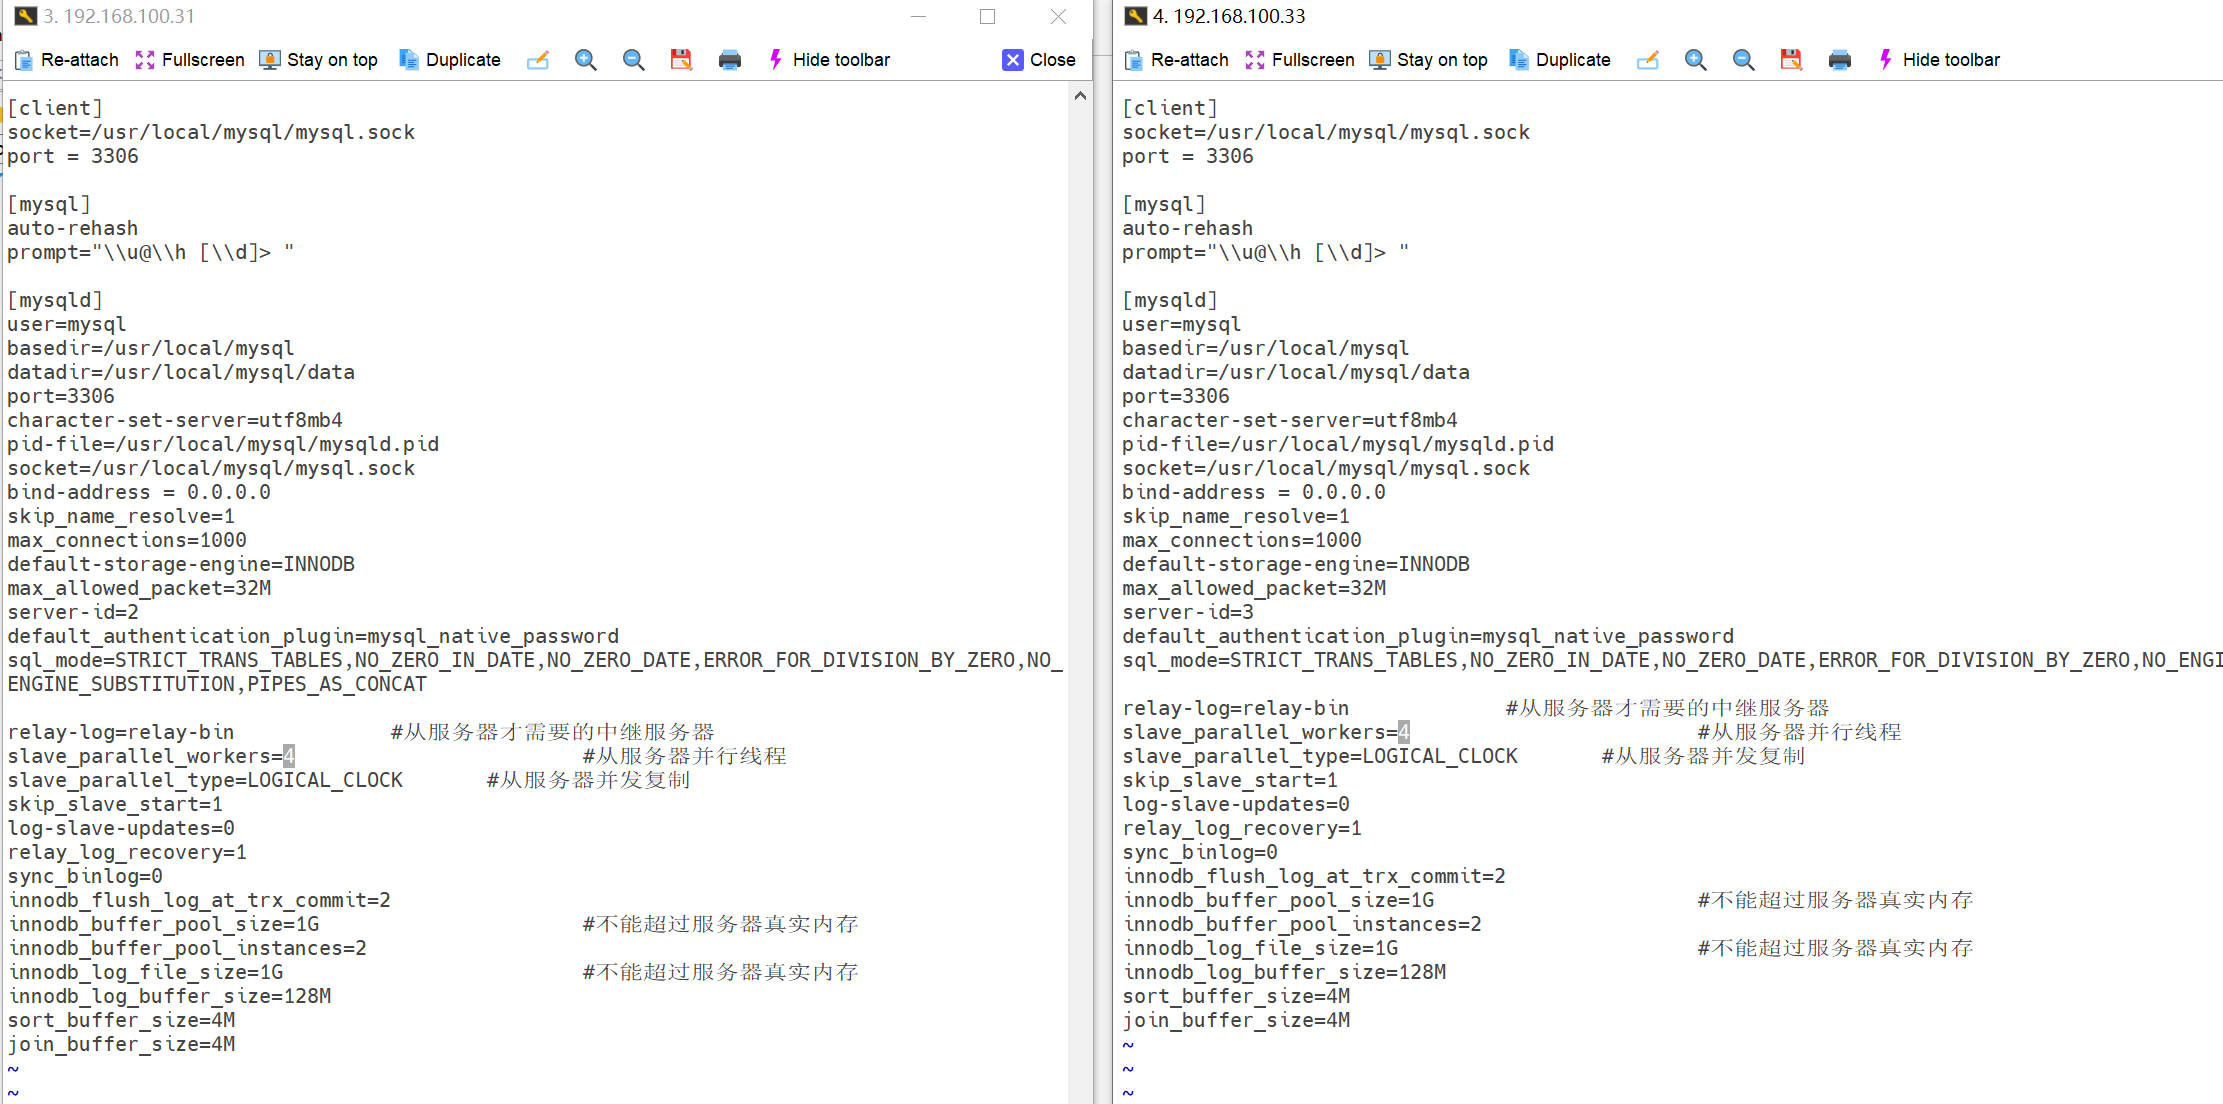Click scrollbar up arrow in left terminal
Viewport: 2223px width, 1104px height.
[x=1080, y=96]
